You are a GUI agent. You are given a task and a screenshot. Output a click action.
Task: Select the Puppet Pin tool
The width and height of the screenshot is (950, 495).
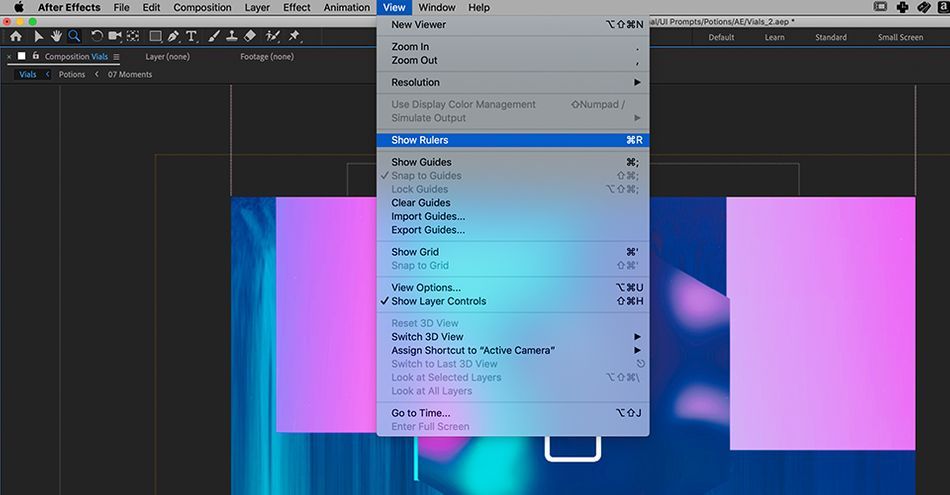[x=294, y=36]
